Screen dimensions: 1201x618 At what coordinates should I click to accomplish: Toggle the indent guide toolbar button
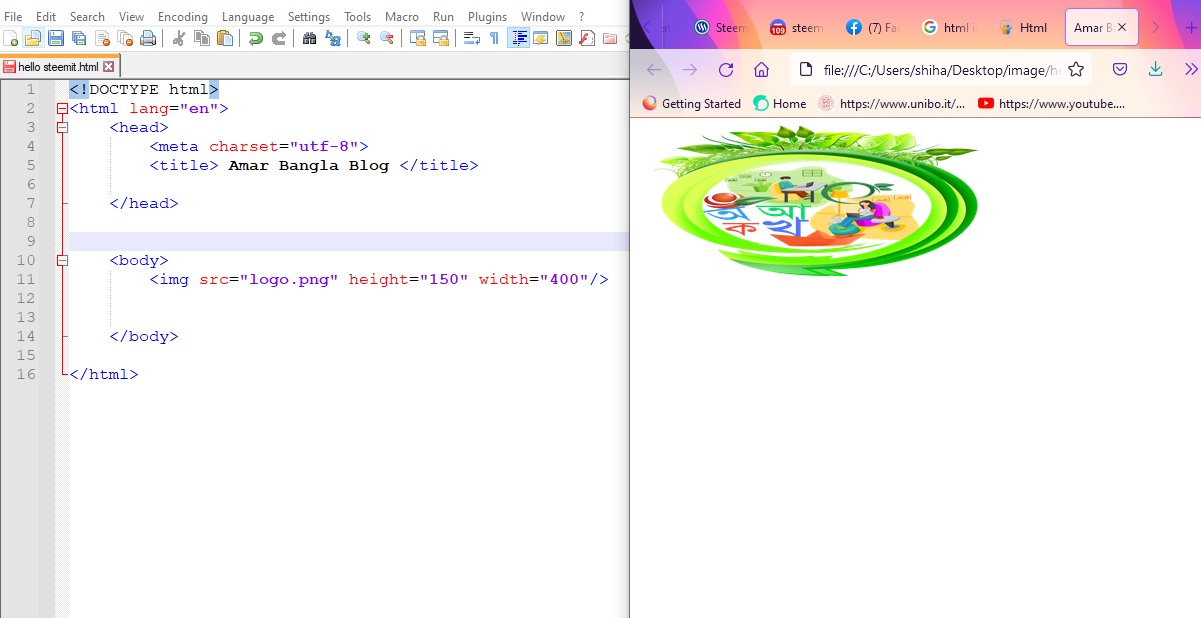pyautogui.click(x=518, y=38)
